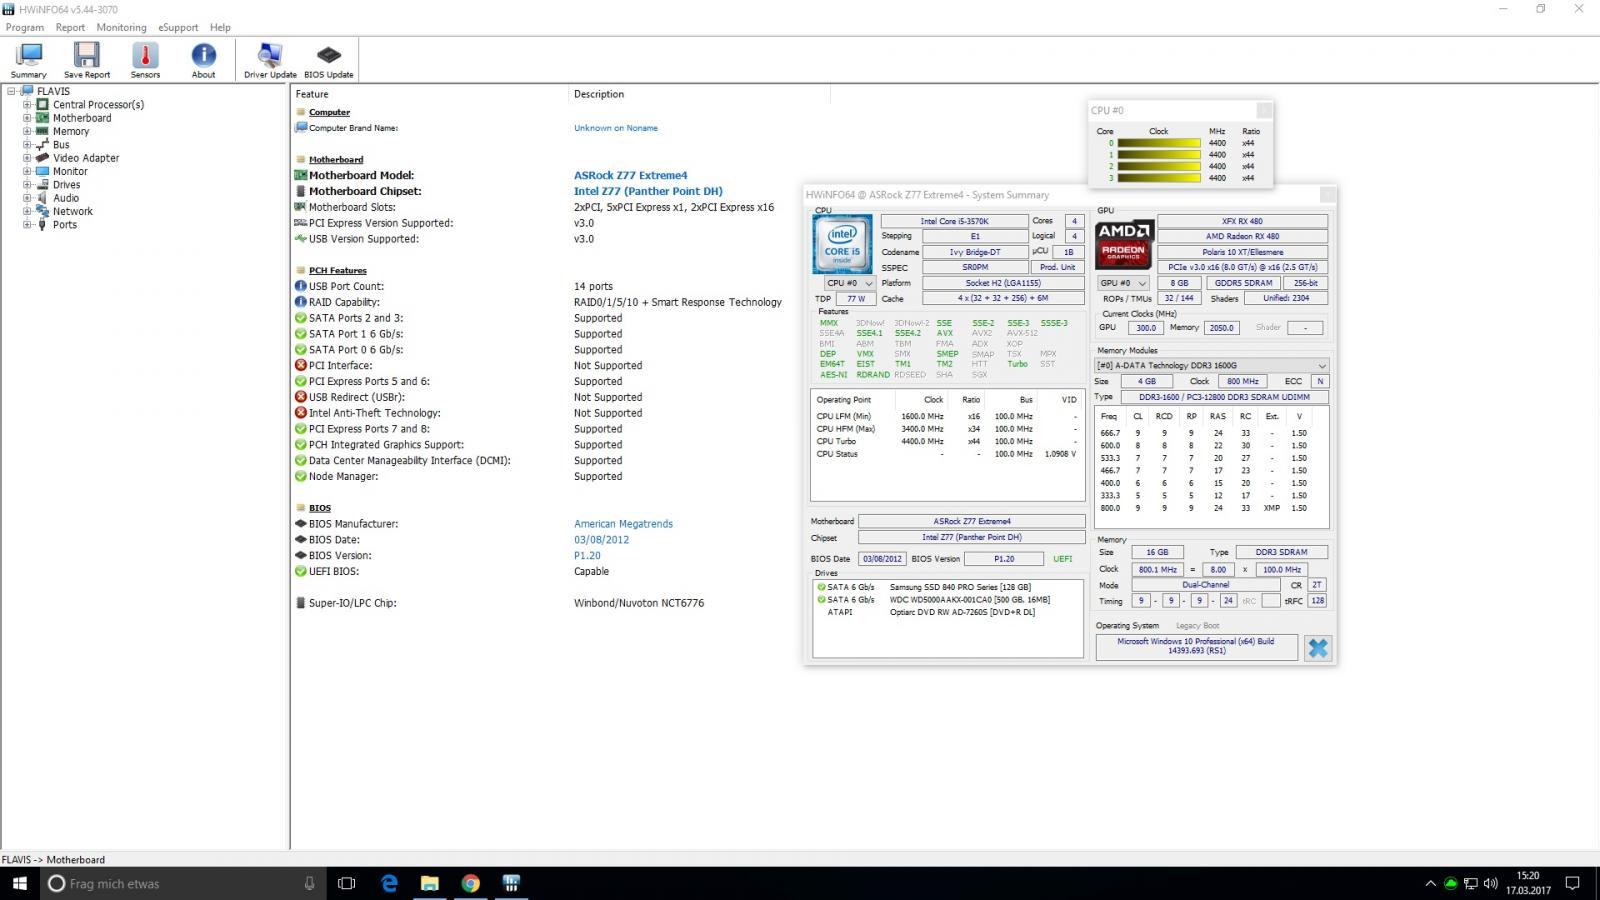Launch the Driver Update tool

click(x=270, y=60)
